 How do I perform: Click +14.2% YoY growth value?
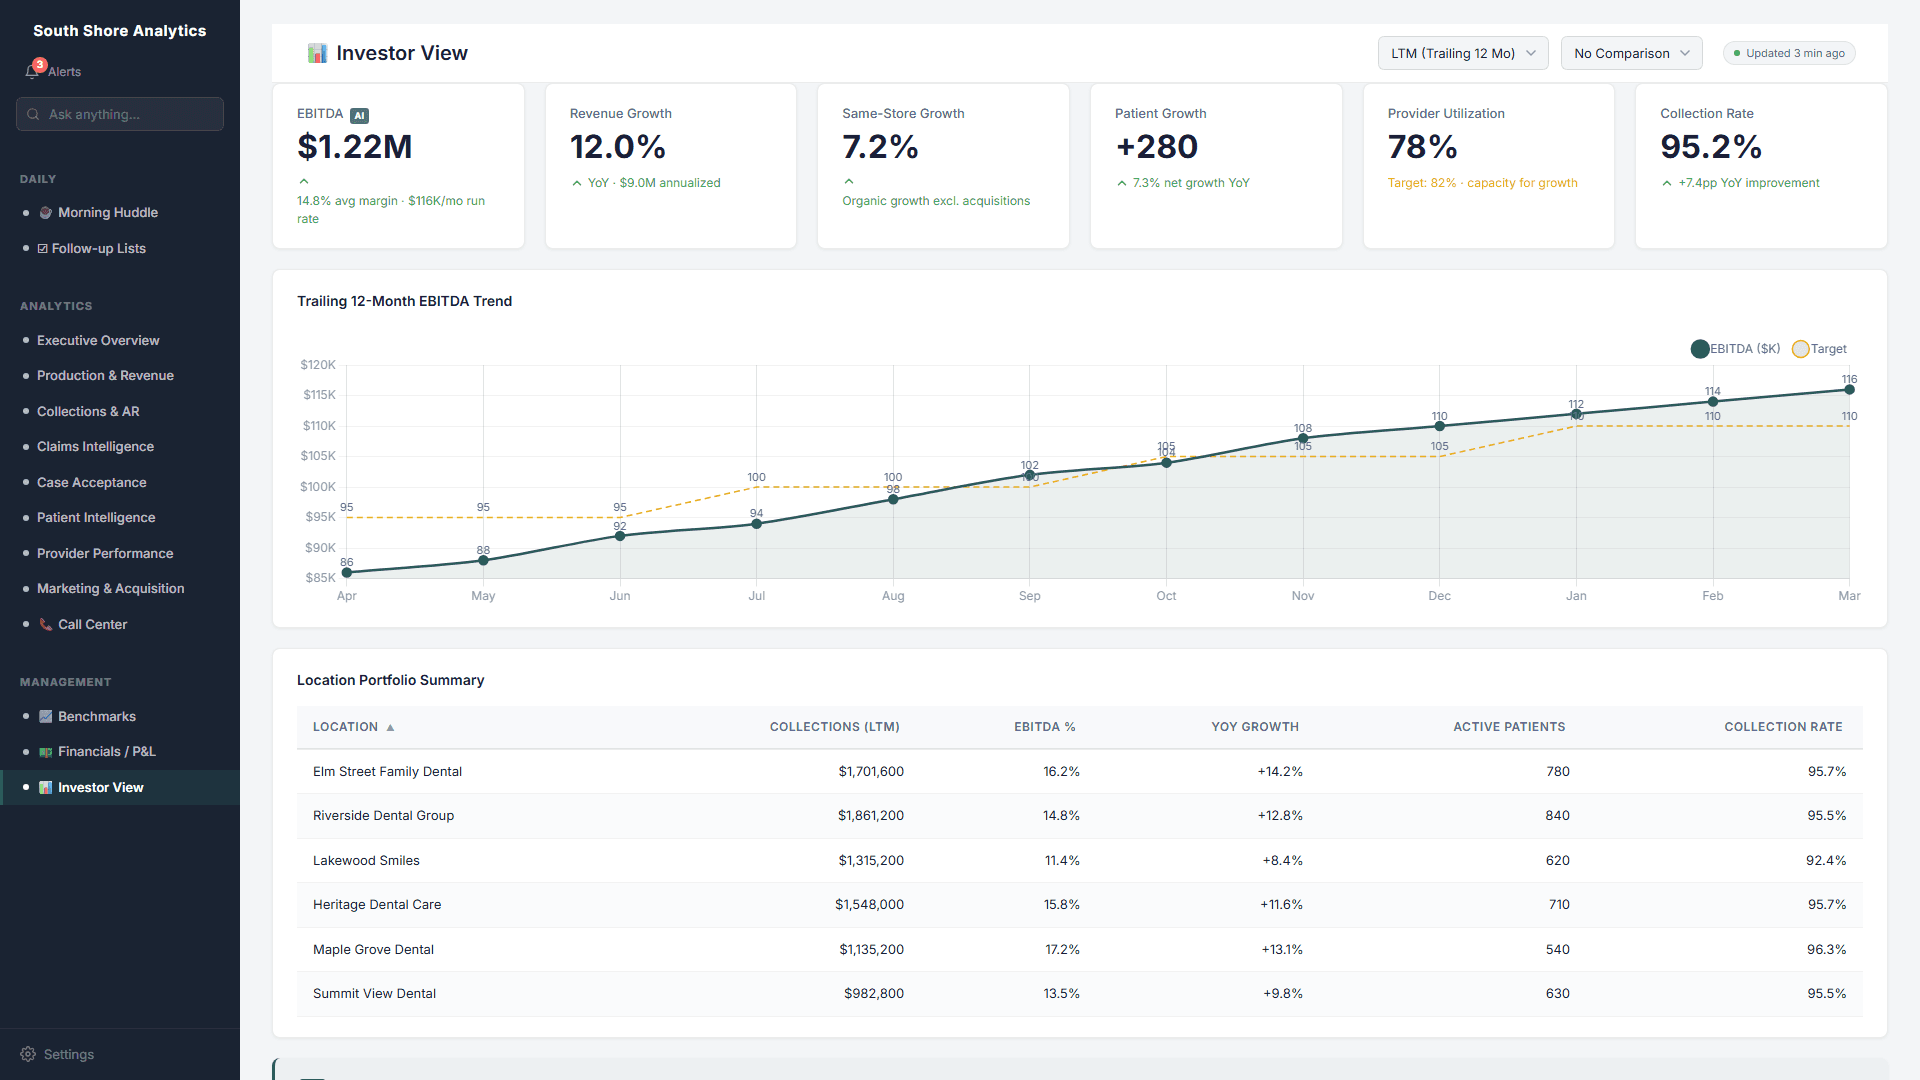[x=1280, y=772]
